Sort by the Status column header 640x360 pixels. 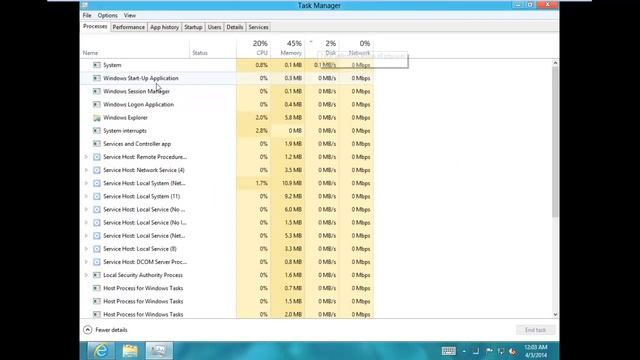[200, 53]
